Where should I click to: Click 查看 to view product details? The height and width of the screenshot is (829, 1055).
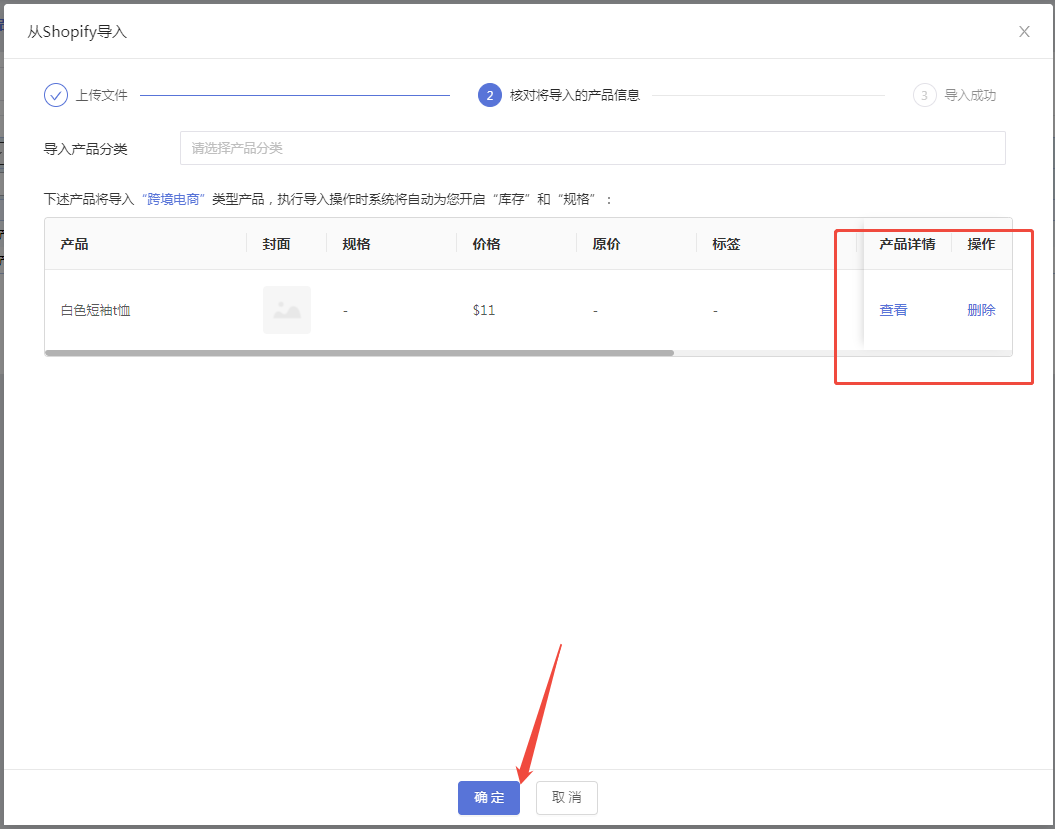click(x=893, y=310)
